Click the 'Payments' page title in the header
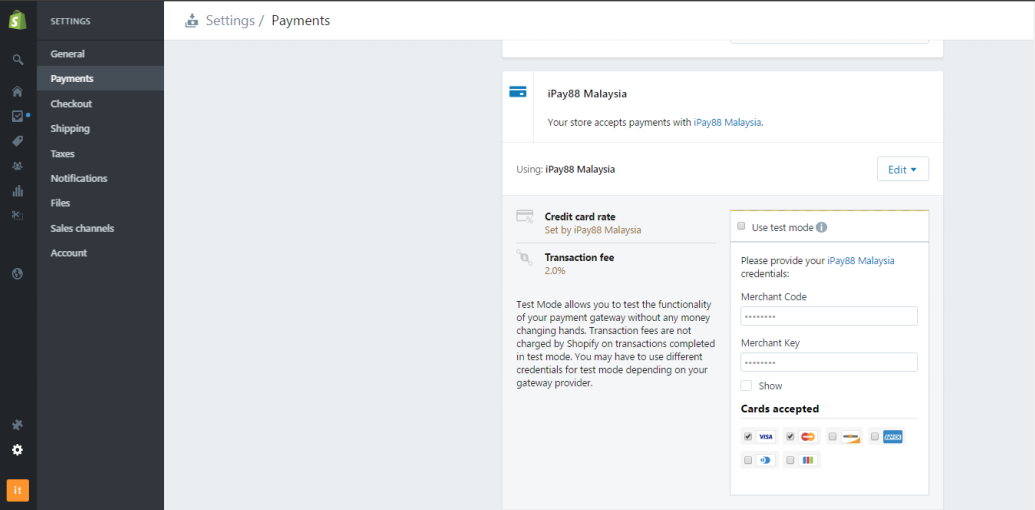The image size is (1035, 510). tap(300, 20)
